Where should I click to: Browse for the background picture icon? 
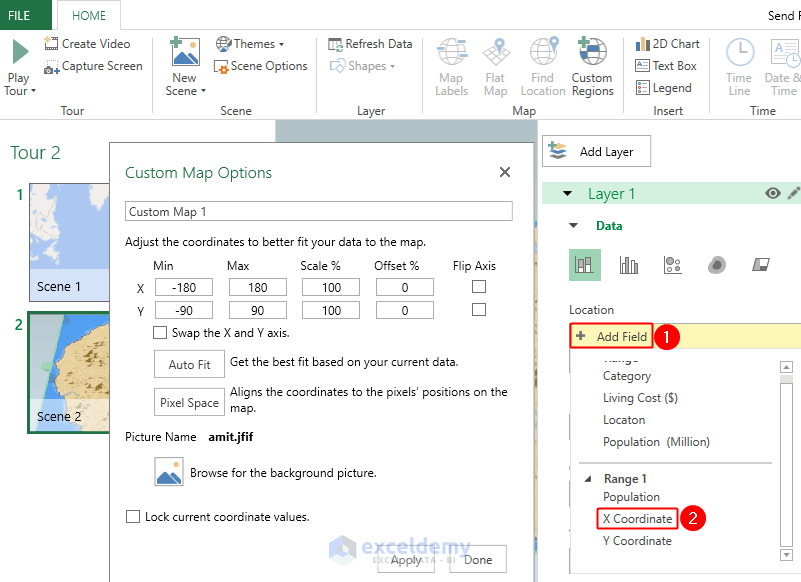coord(169,472)
